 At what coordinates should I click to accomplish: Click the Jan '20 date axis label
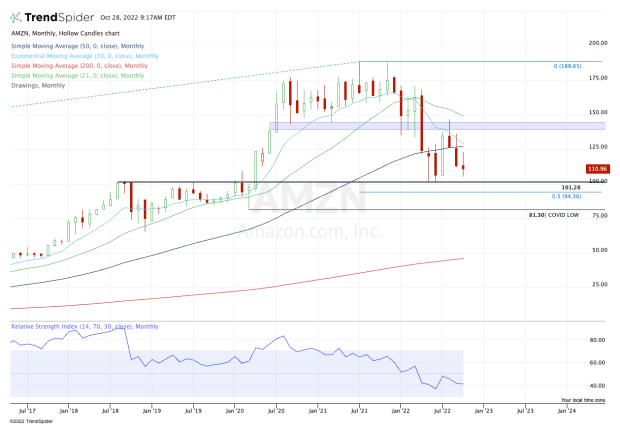coord(235,411)
